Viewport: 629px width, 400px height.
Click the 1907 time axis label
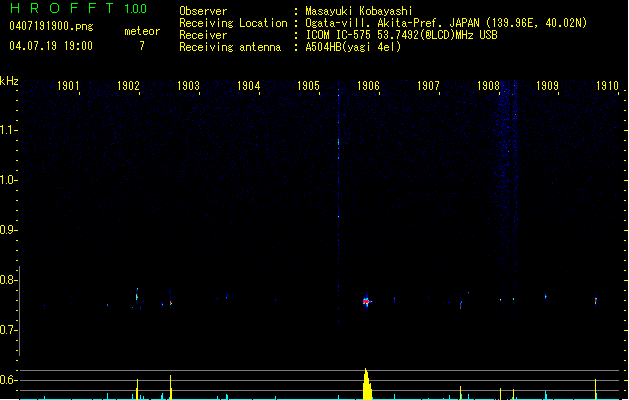428,85
